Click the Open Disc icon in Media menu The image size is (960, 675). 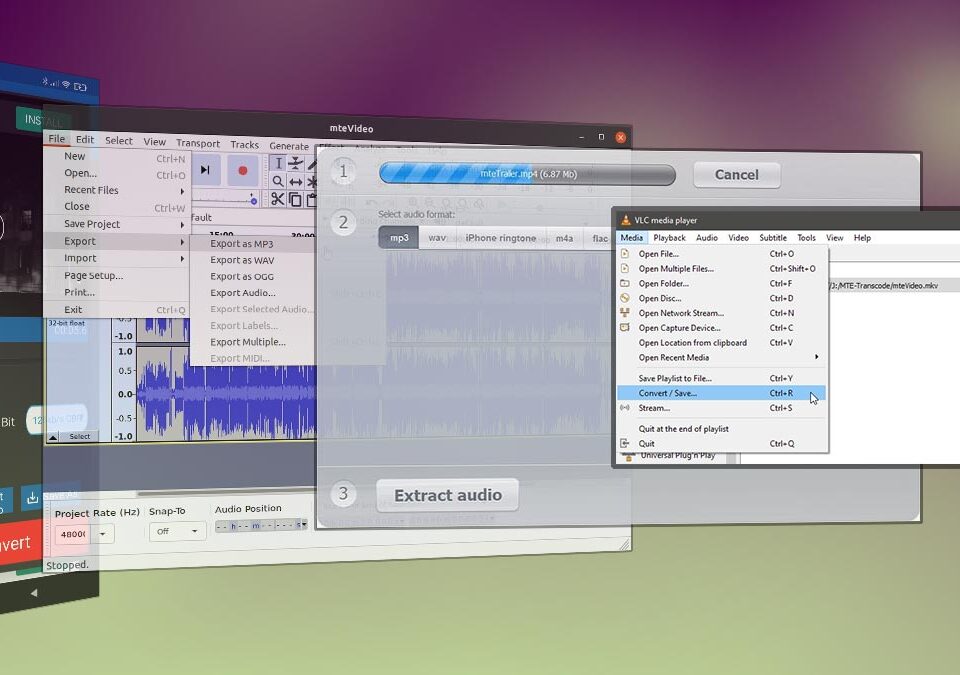625,298
